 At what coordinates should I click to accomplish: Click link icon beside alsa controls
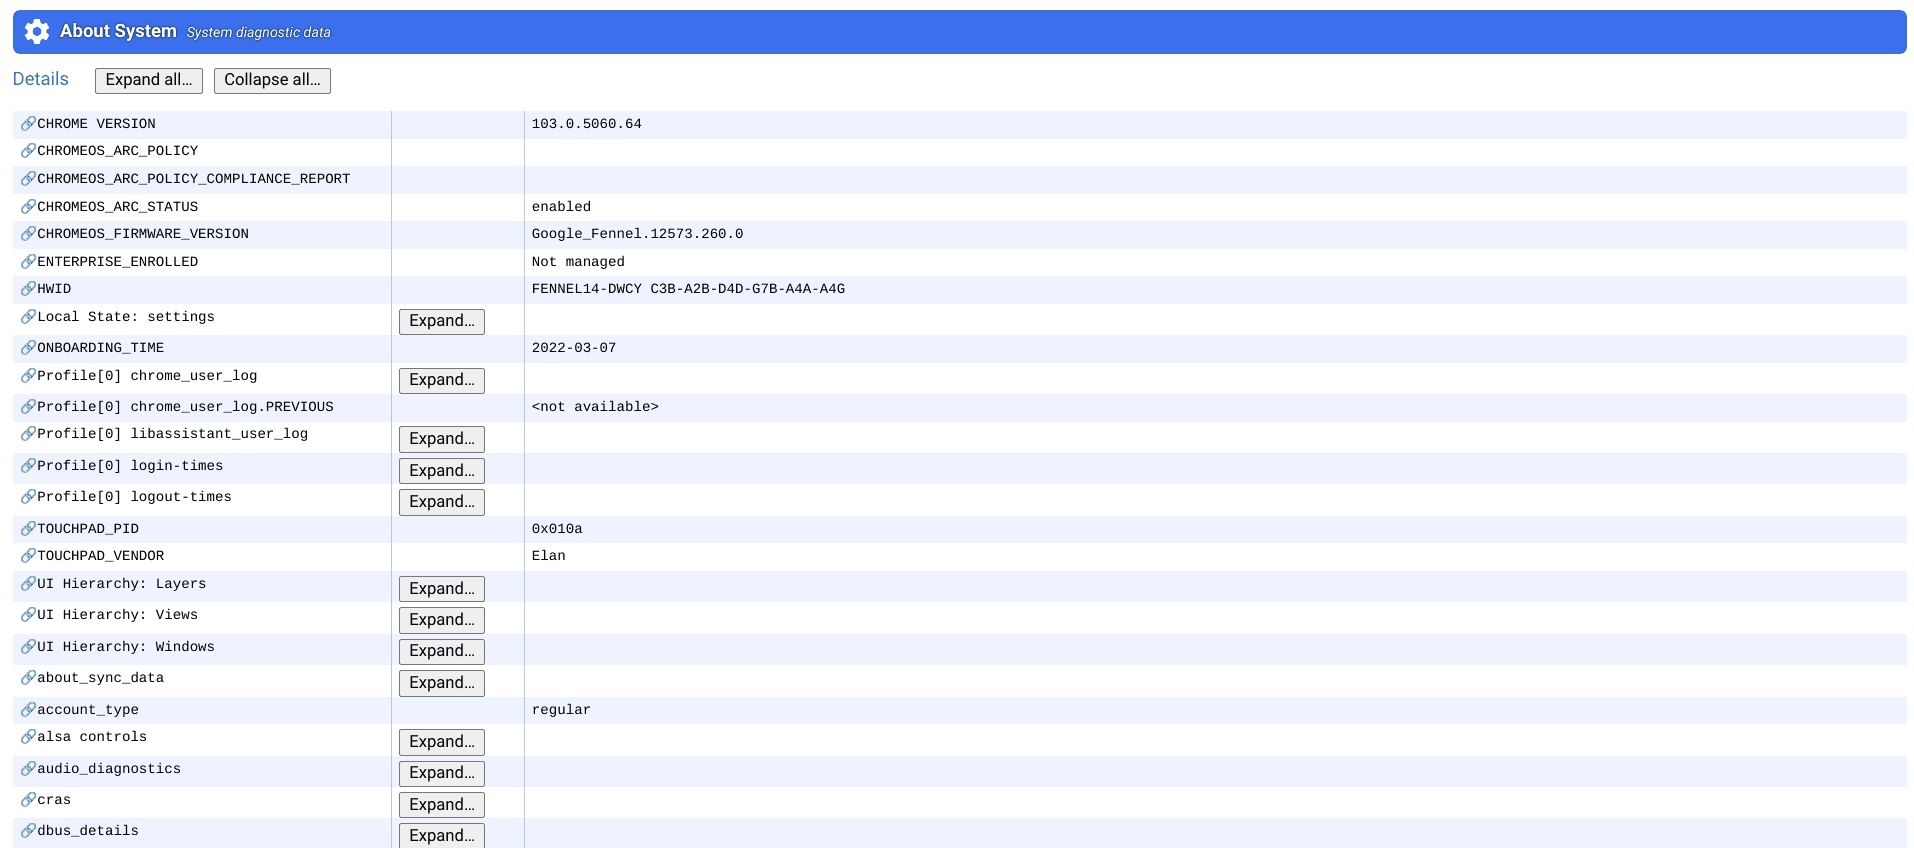tap(28, 736)
